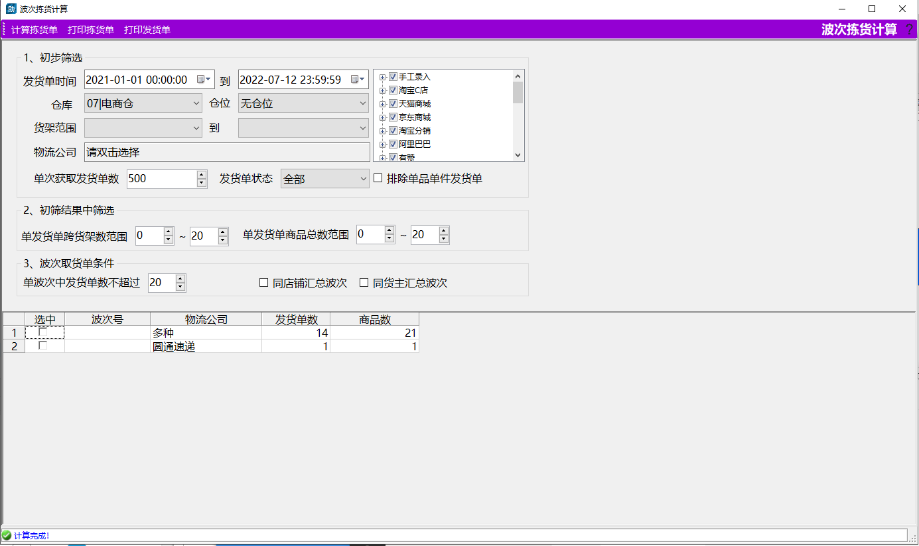Image resolution: width=919 pixels, height=546 pixels.
Task: Expand the 手工录入 tree node
Action: 382,77
